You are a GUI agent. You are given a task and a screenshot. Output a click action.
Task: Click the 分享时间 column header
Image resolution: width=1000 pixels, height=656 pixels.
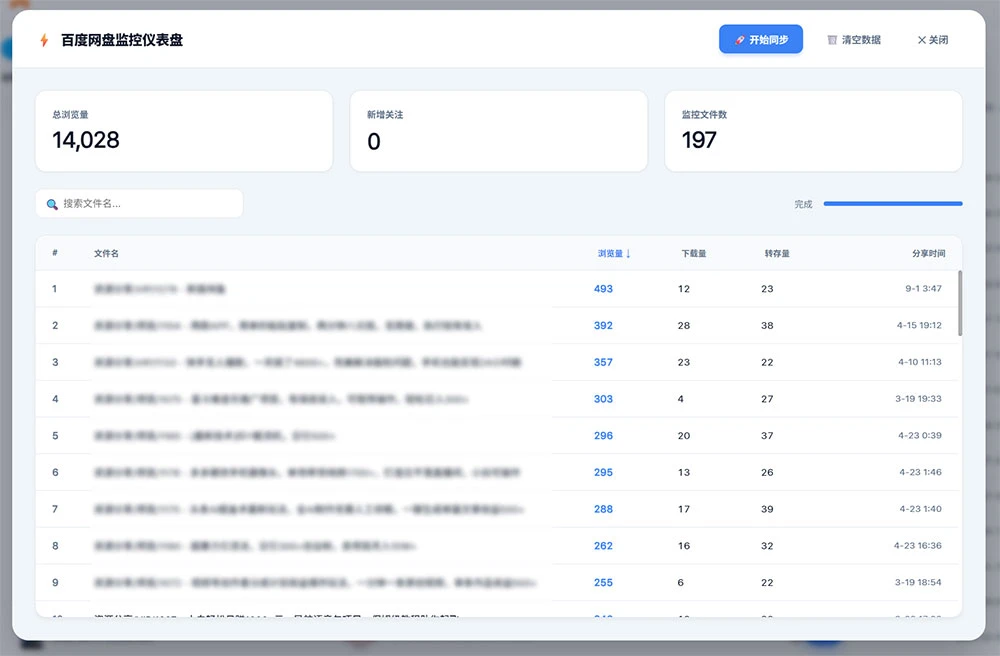point(927,254)
